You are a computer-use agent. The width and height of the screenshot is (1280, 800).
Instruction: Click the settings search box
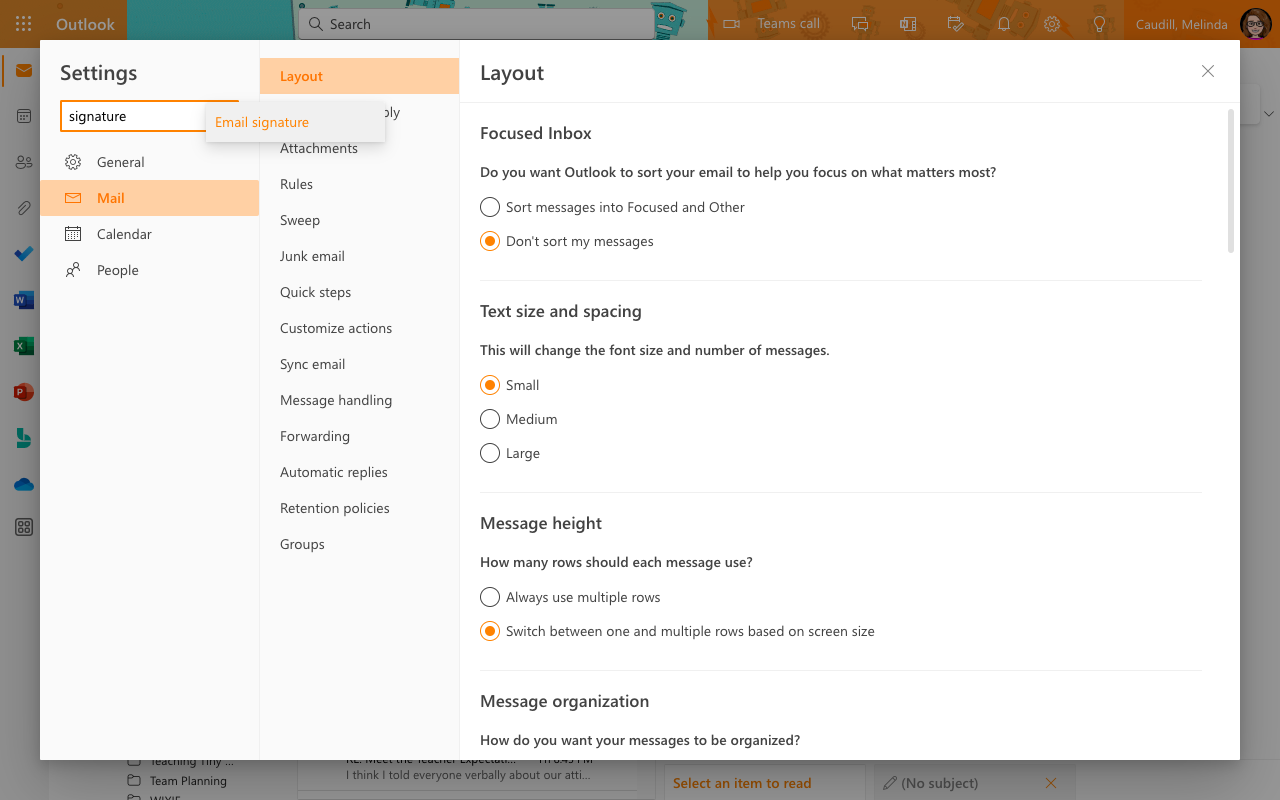[x=135, y=116]
